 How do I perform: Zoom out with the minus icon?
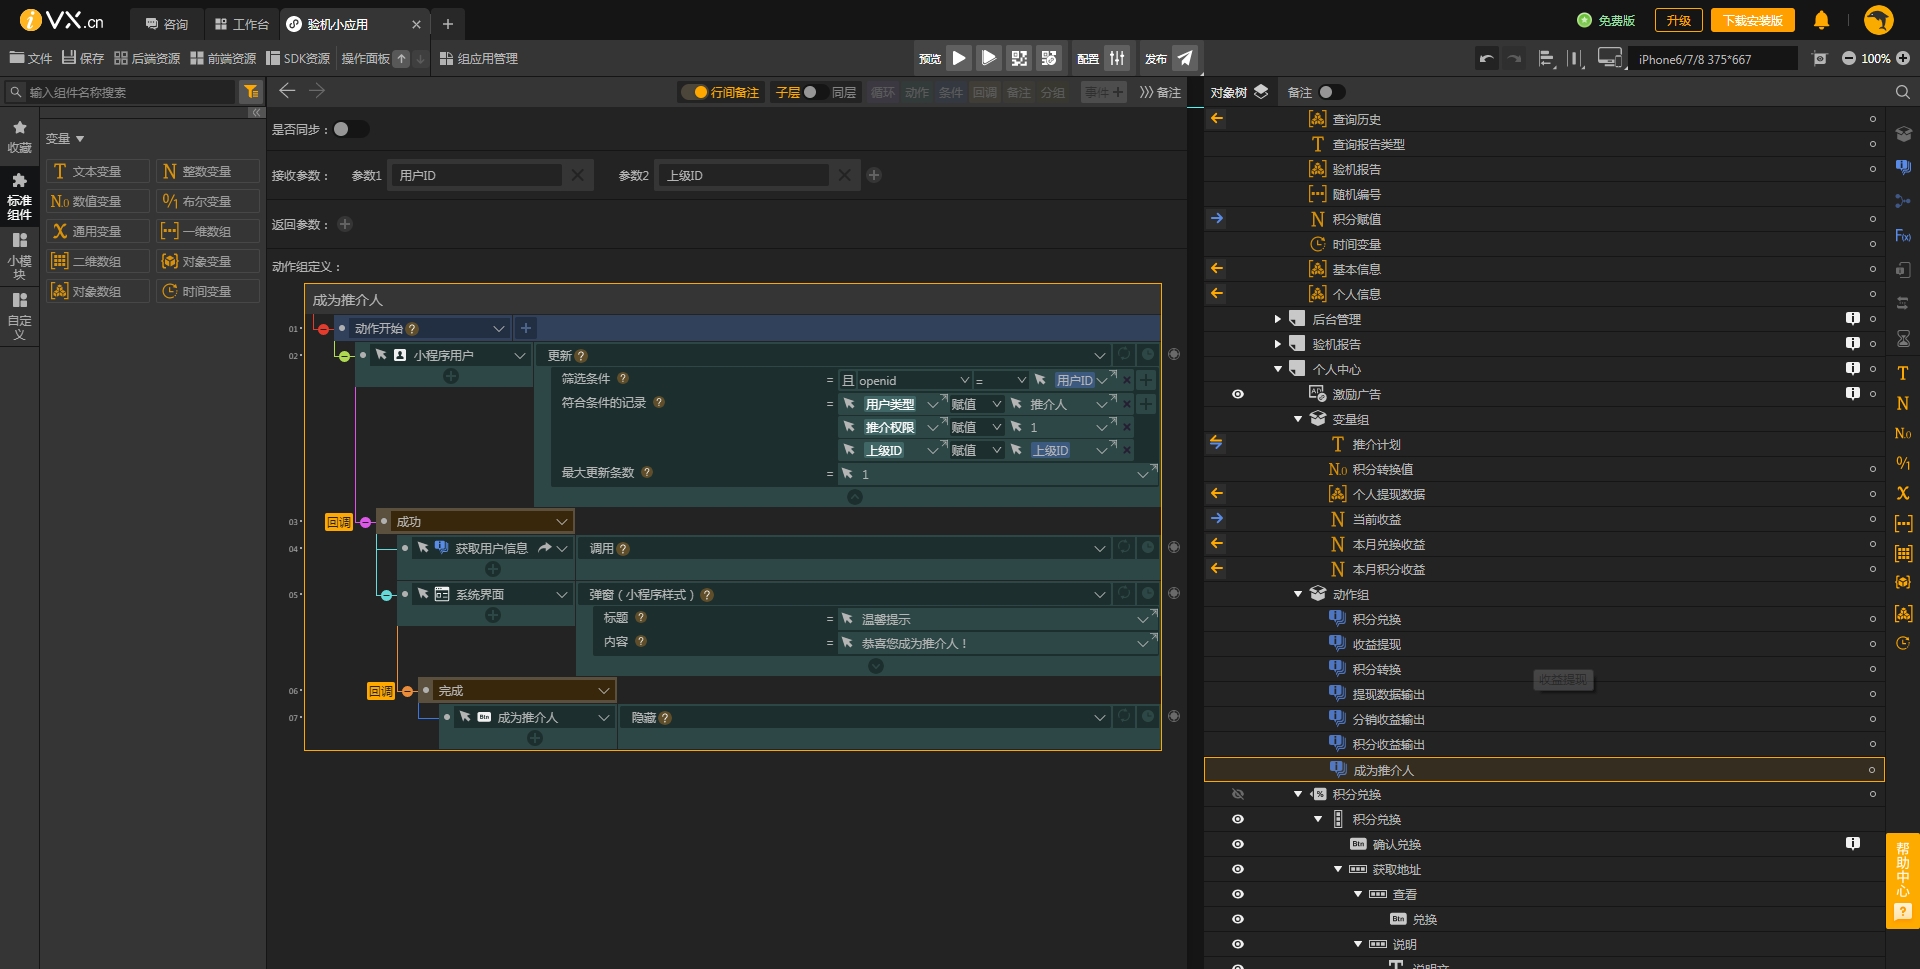pos(1849,58)
